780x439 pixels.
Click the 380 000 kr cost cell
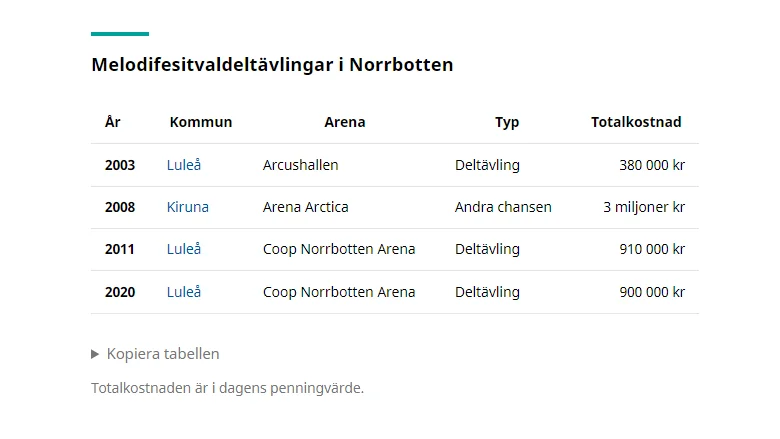[652, 165]
